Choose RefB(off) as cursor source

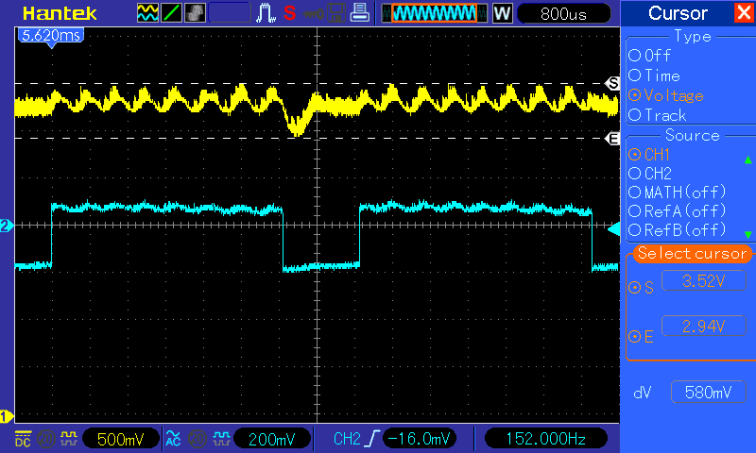click(x=677, y=230)
